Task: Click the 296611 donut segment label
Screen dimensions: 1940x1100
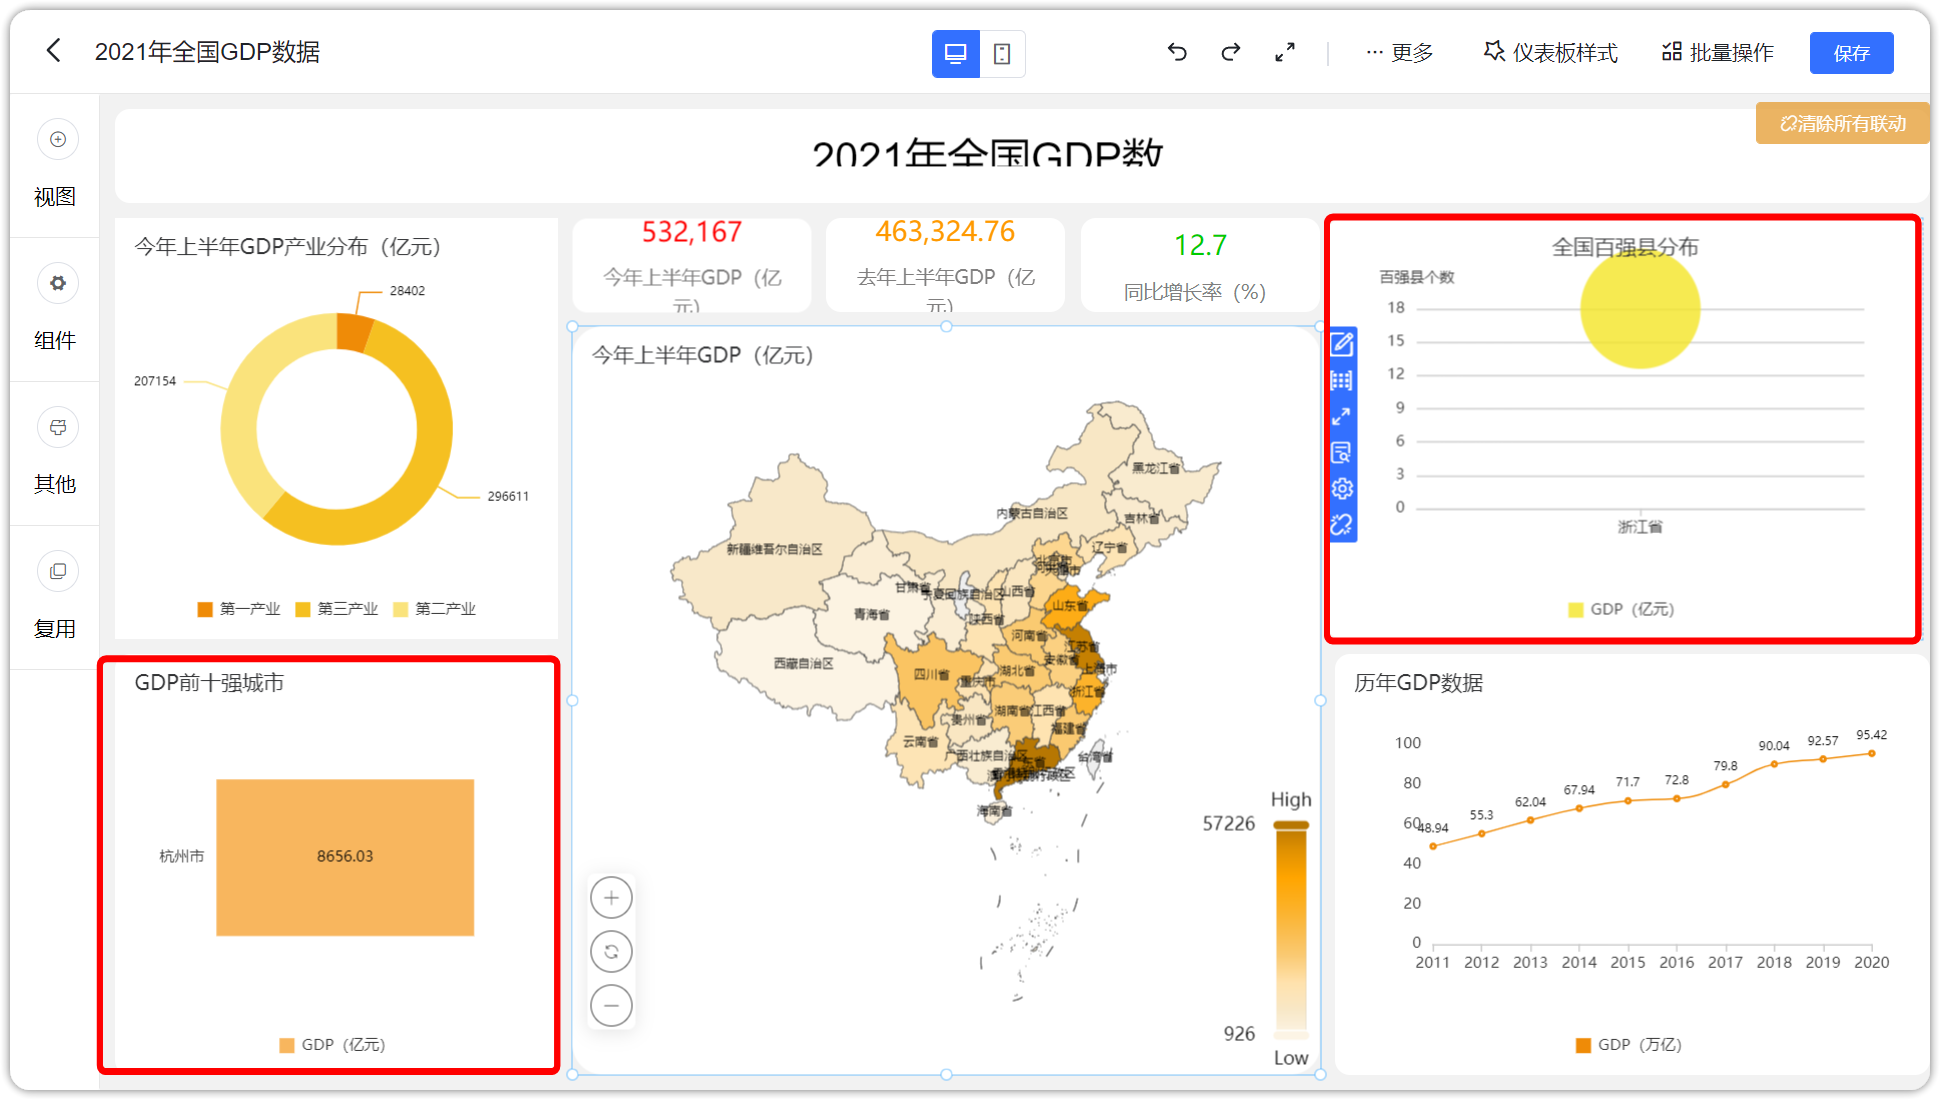Action: (x=508, y=496)
